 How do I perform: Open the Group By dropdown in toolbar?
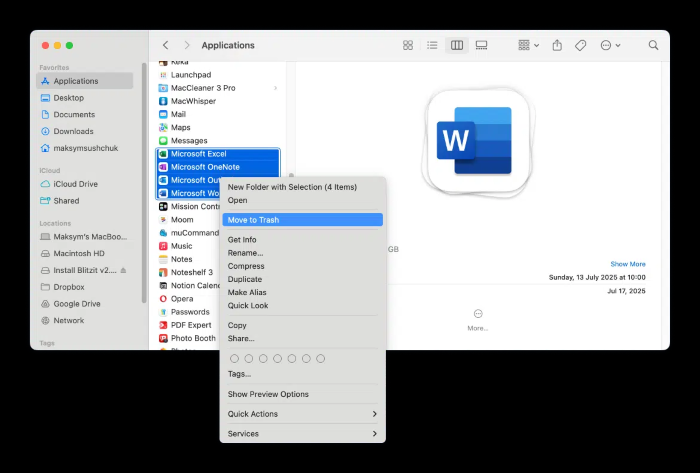click(528, 45)
